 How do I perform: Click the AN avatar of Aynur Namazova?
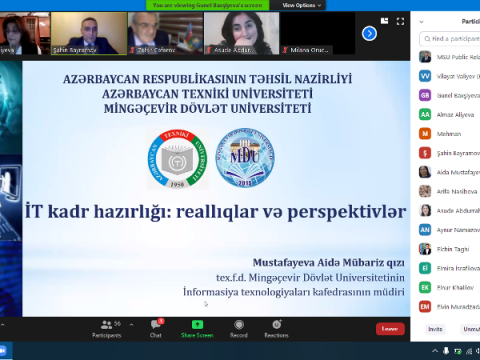point(425,230)
